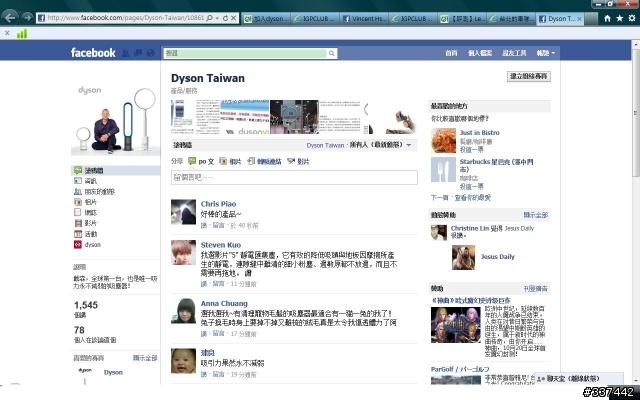Screen dimensions: 640x400
Task: Stop loading with the address bar X icon
Action: [233, 18]
